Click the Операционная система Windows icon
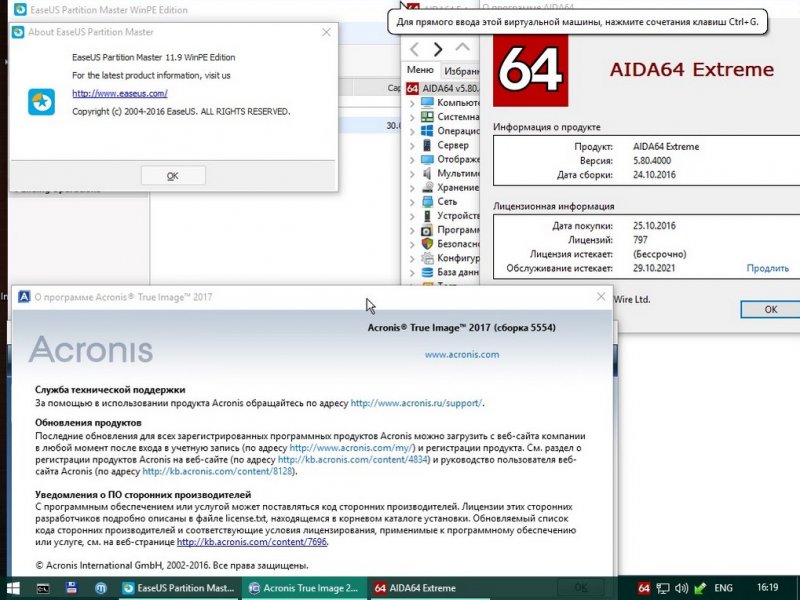Image resolution: width=800 pixels, height=600 pixels. pos(427,131)
